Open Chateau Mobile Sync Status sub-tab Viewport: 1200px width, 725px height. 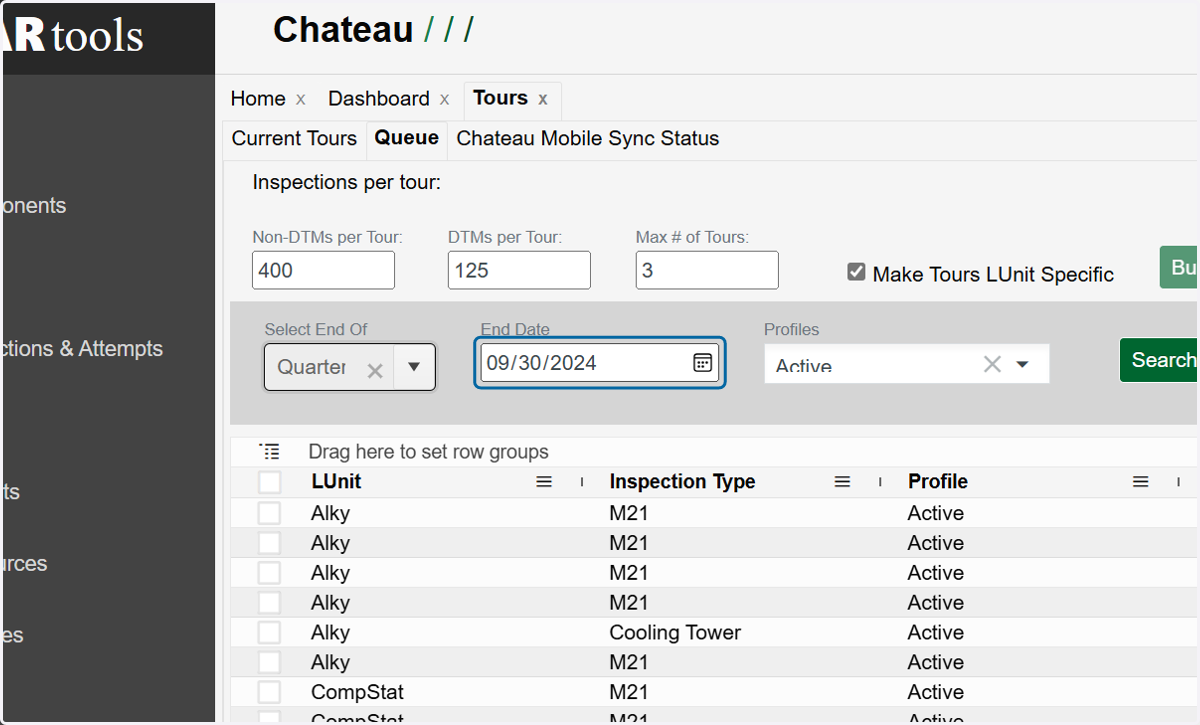(x=588, y=139)
